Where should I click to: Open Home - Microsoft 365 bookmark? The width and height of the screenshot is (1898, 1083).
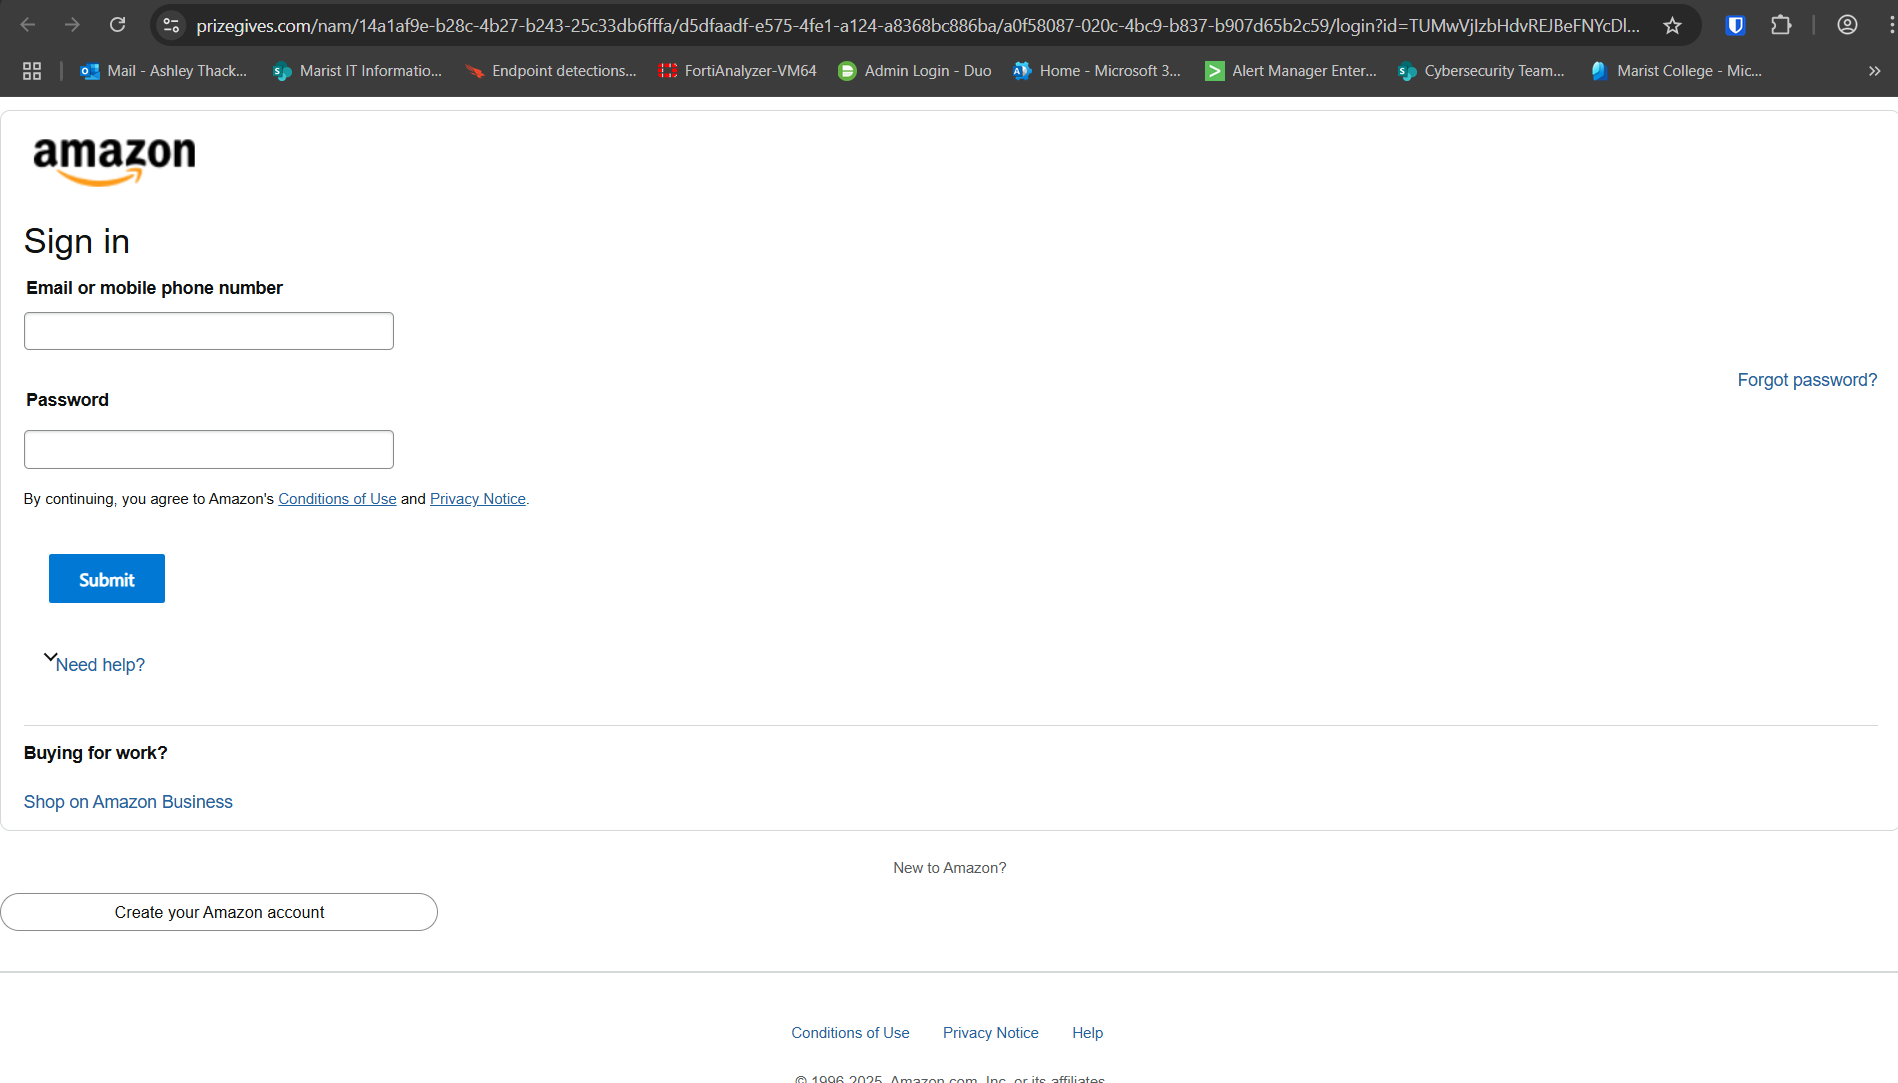click(x=1097, y=71)
